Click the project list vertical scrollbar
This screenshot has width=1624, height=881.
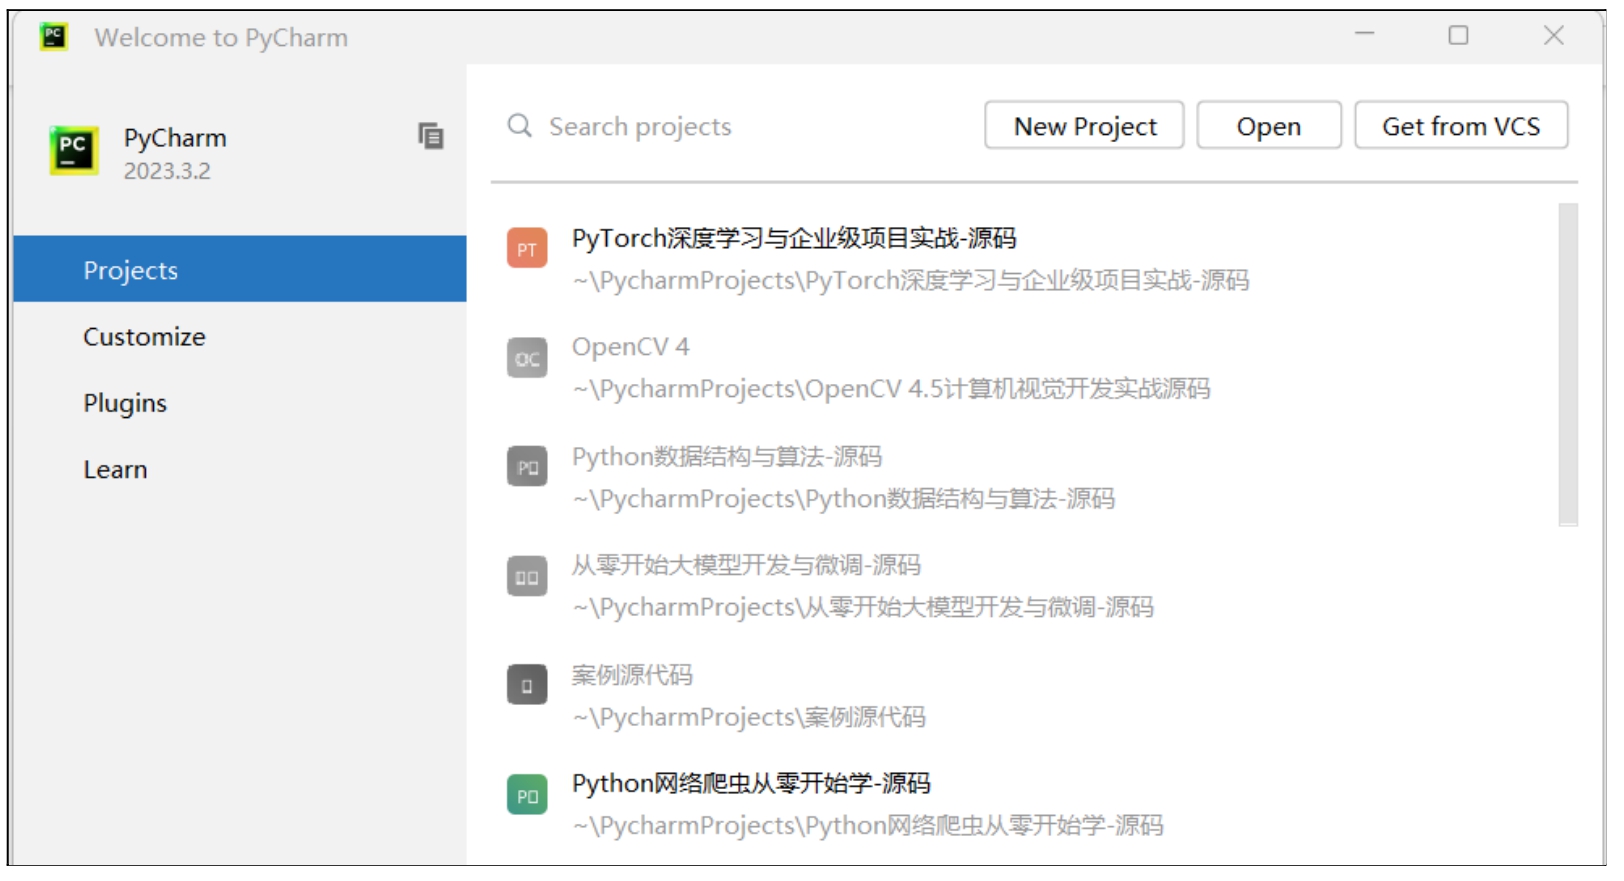[x=1569, y=365]
